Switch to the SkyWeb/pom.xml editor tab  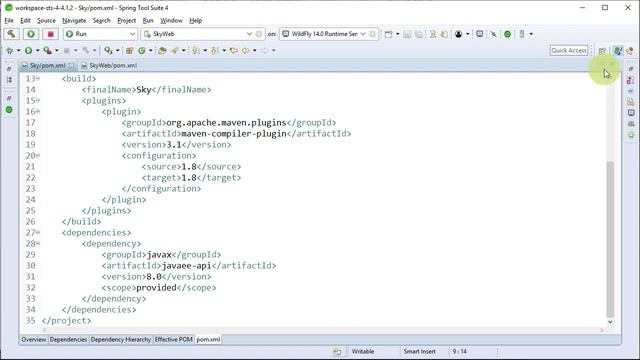(x=109, y=65)
